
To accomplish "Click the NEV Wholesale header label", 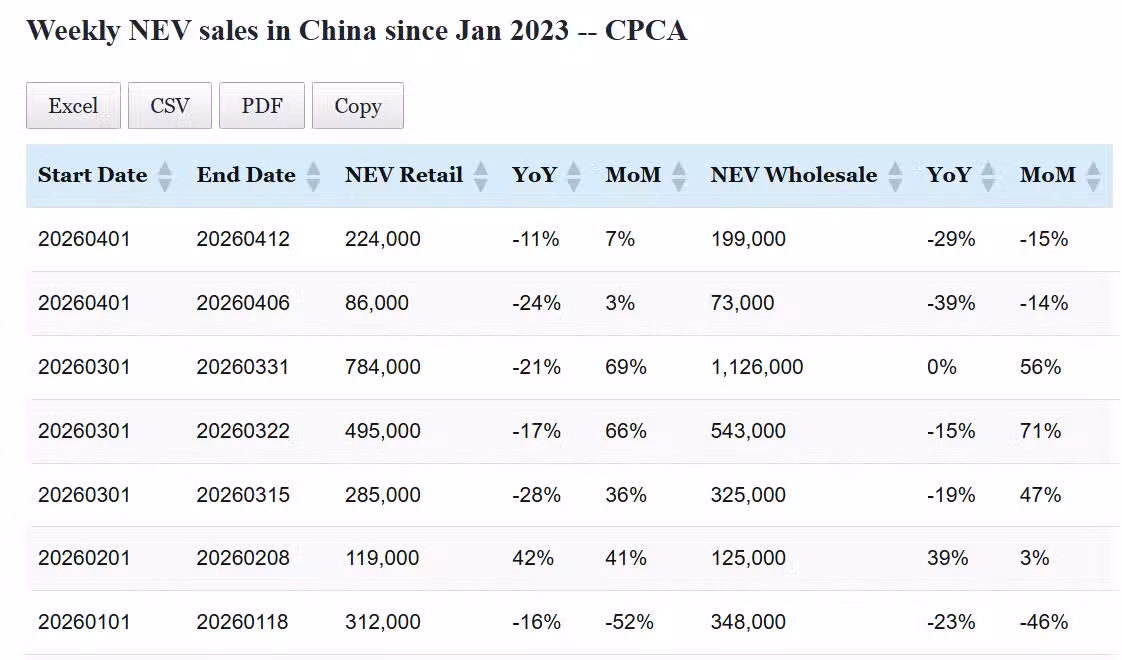I will (793, 175).
